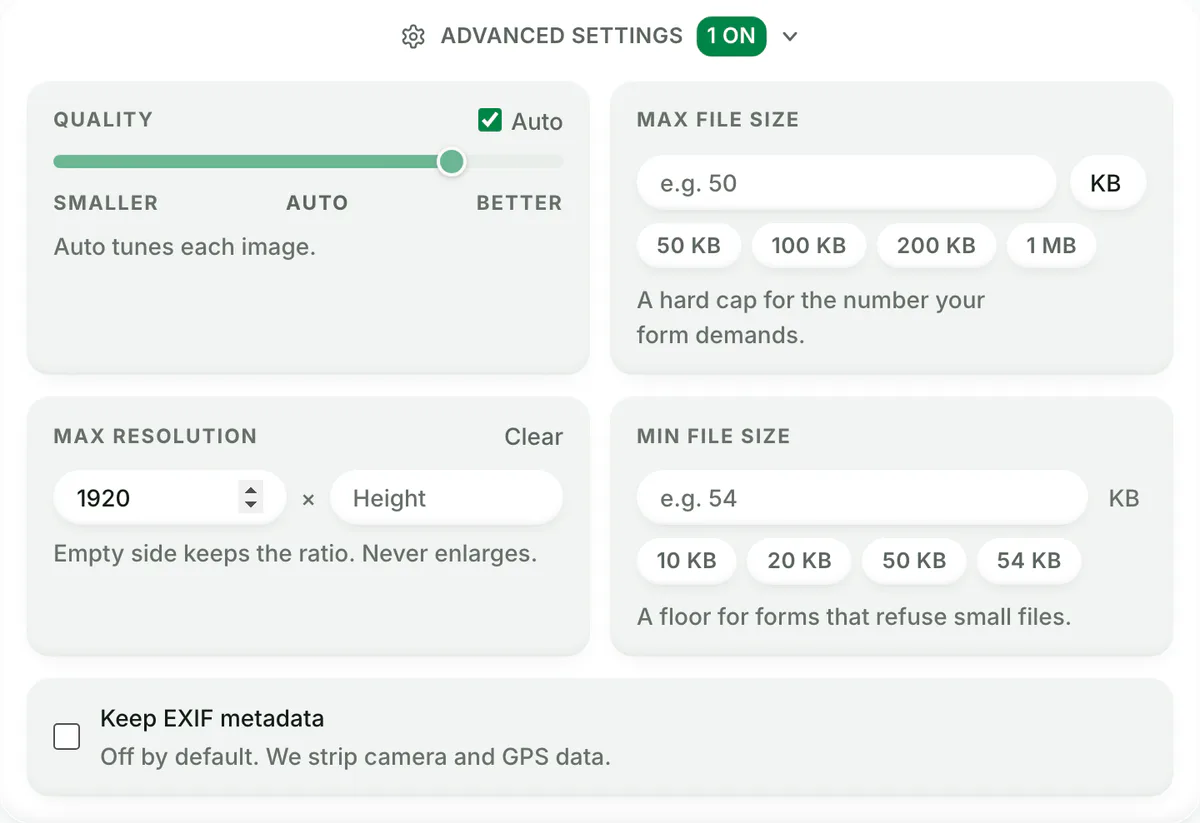Click the '1 ON' green badge
Screen dimensions: 1200x823
pos(731,37)
